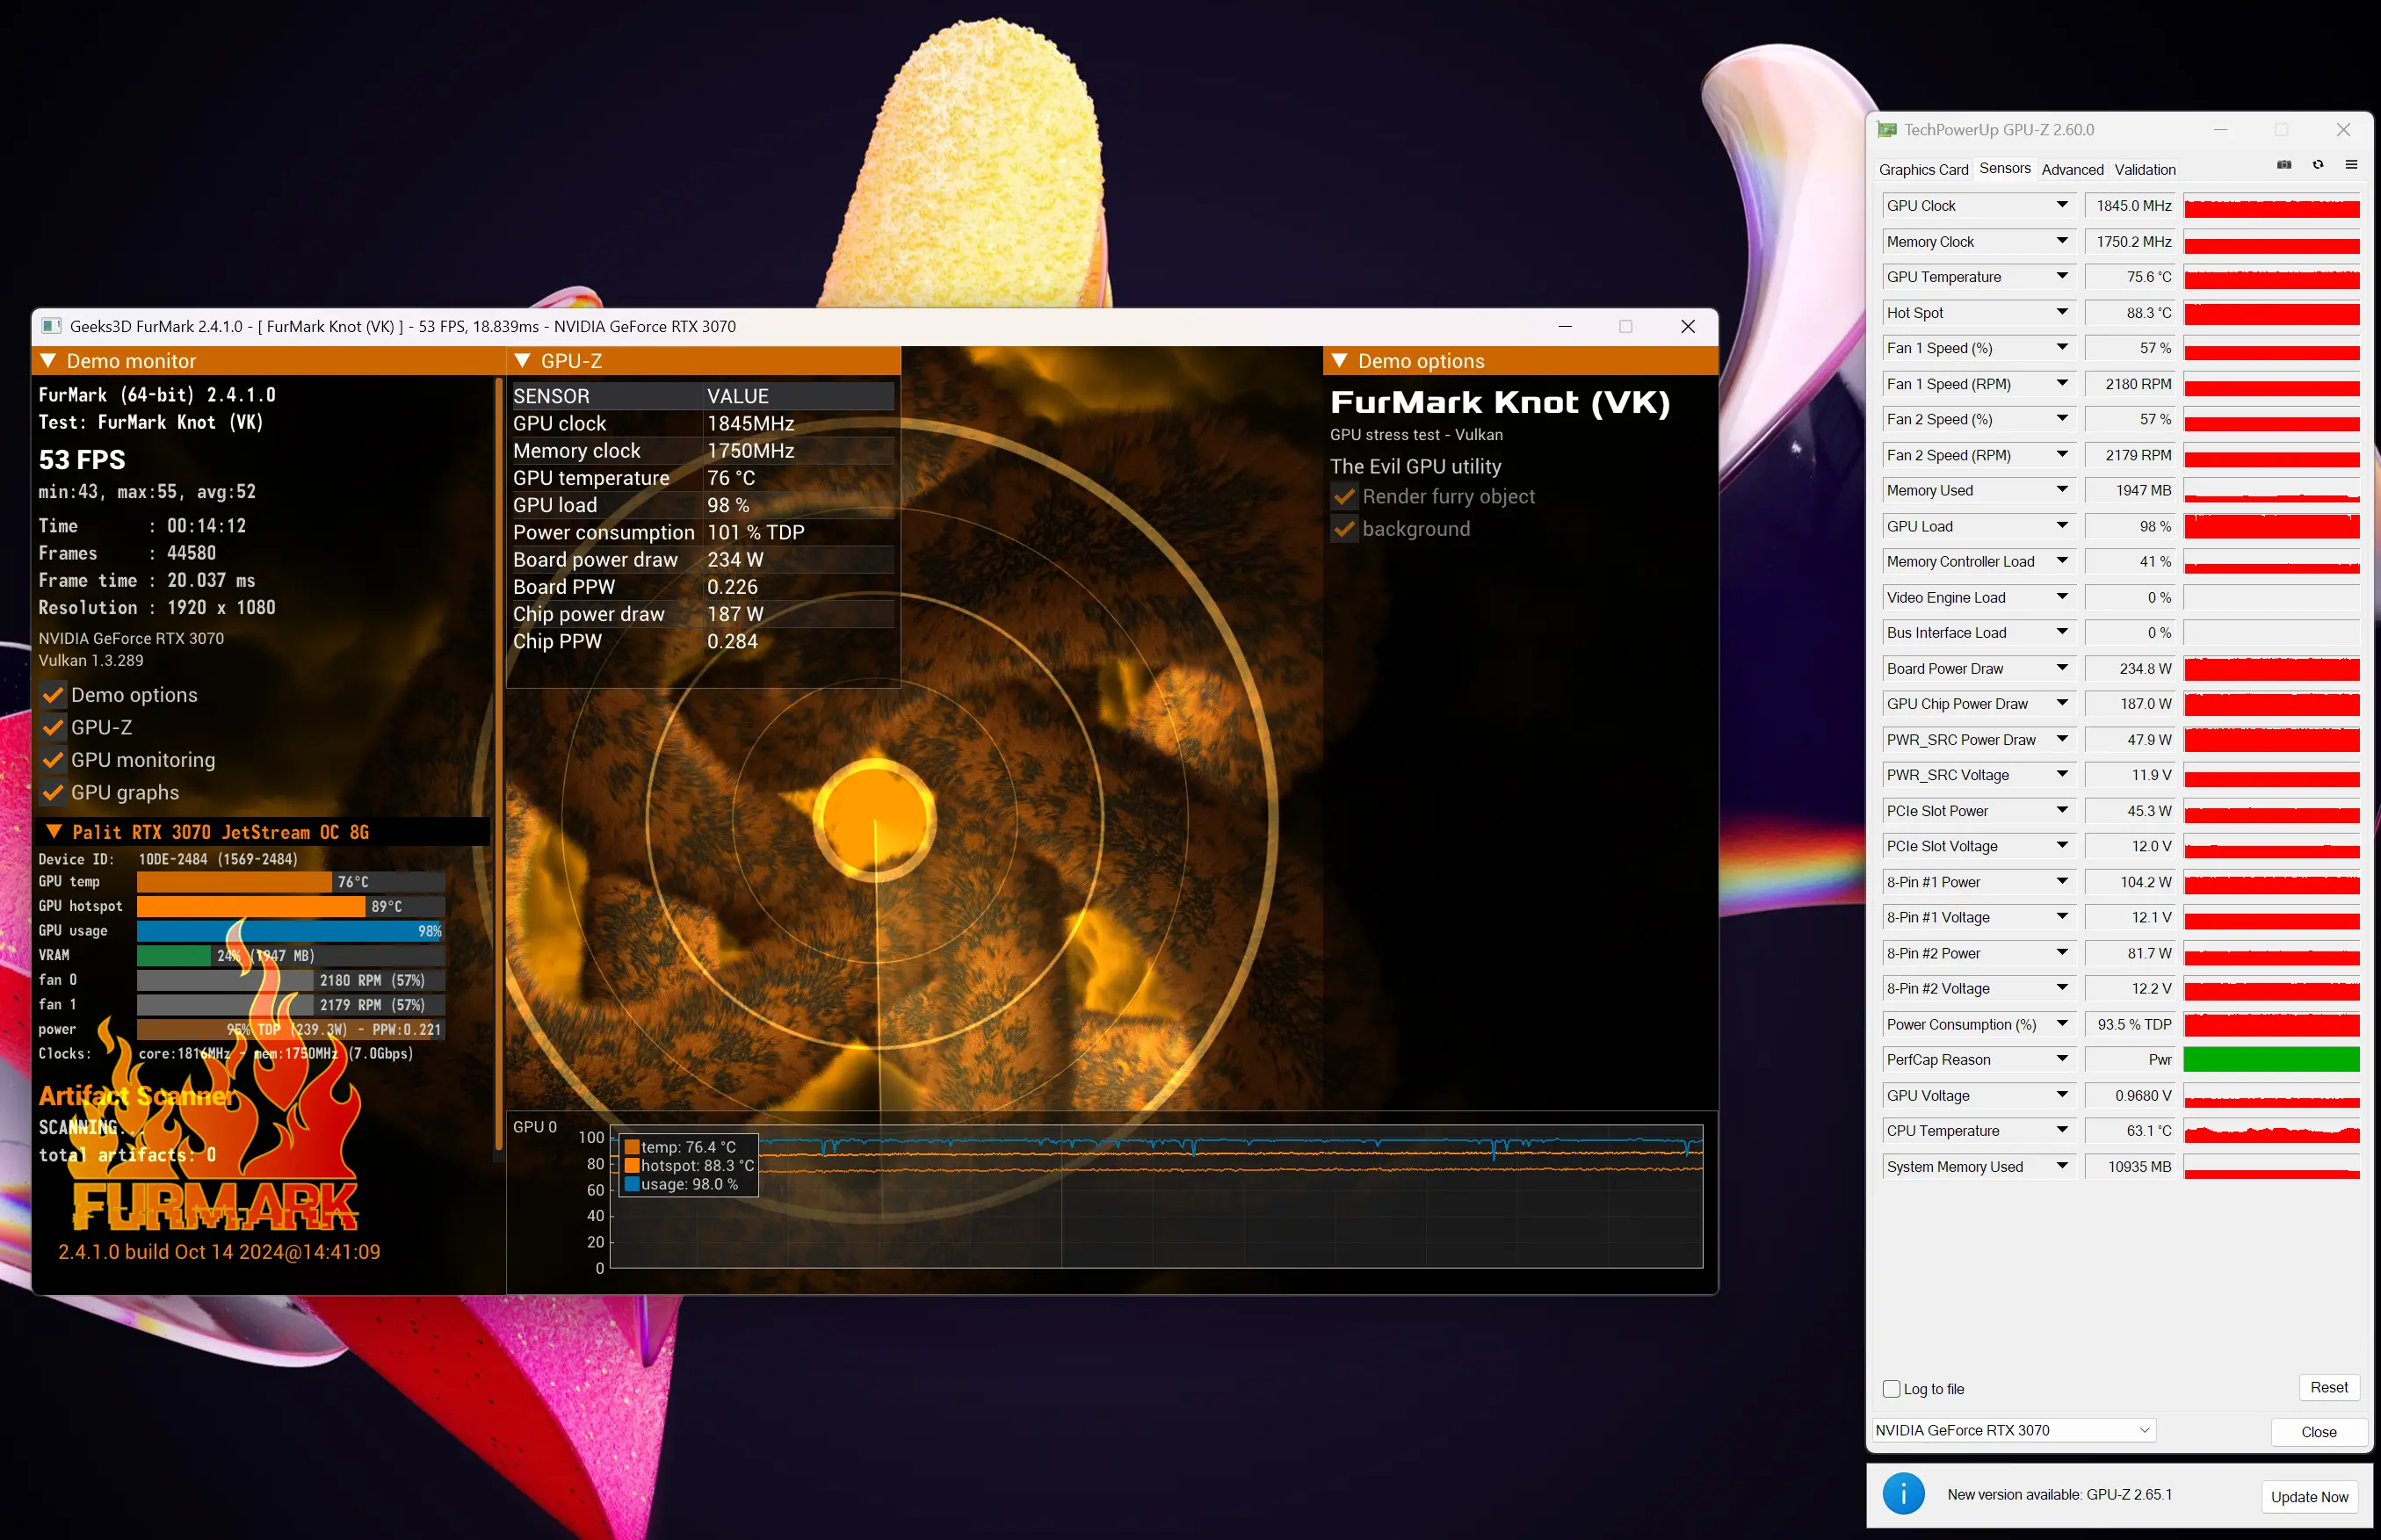The width and height of the screenshot is (2381, 1540).
Task: Click the 1845.0 MHz GPU Clock value
Action: [x=2132, y=206]
